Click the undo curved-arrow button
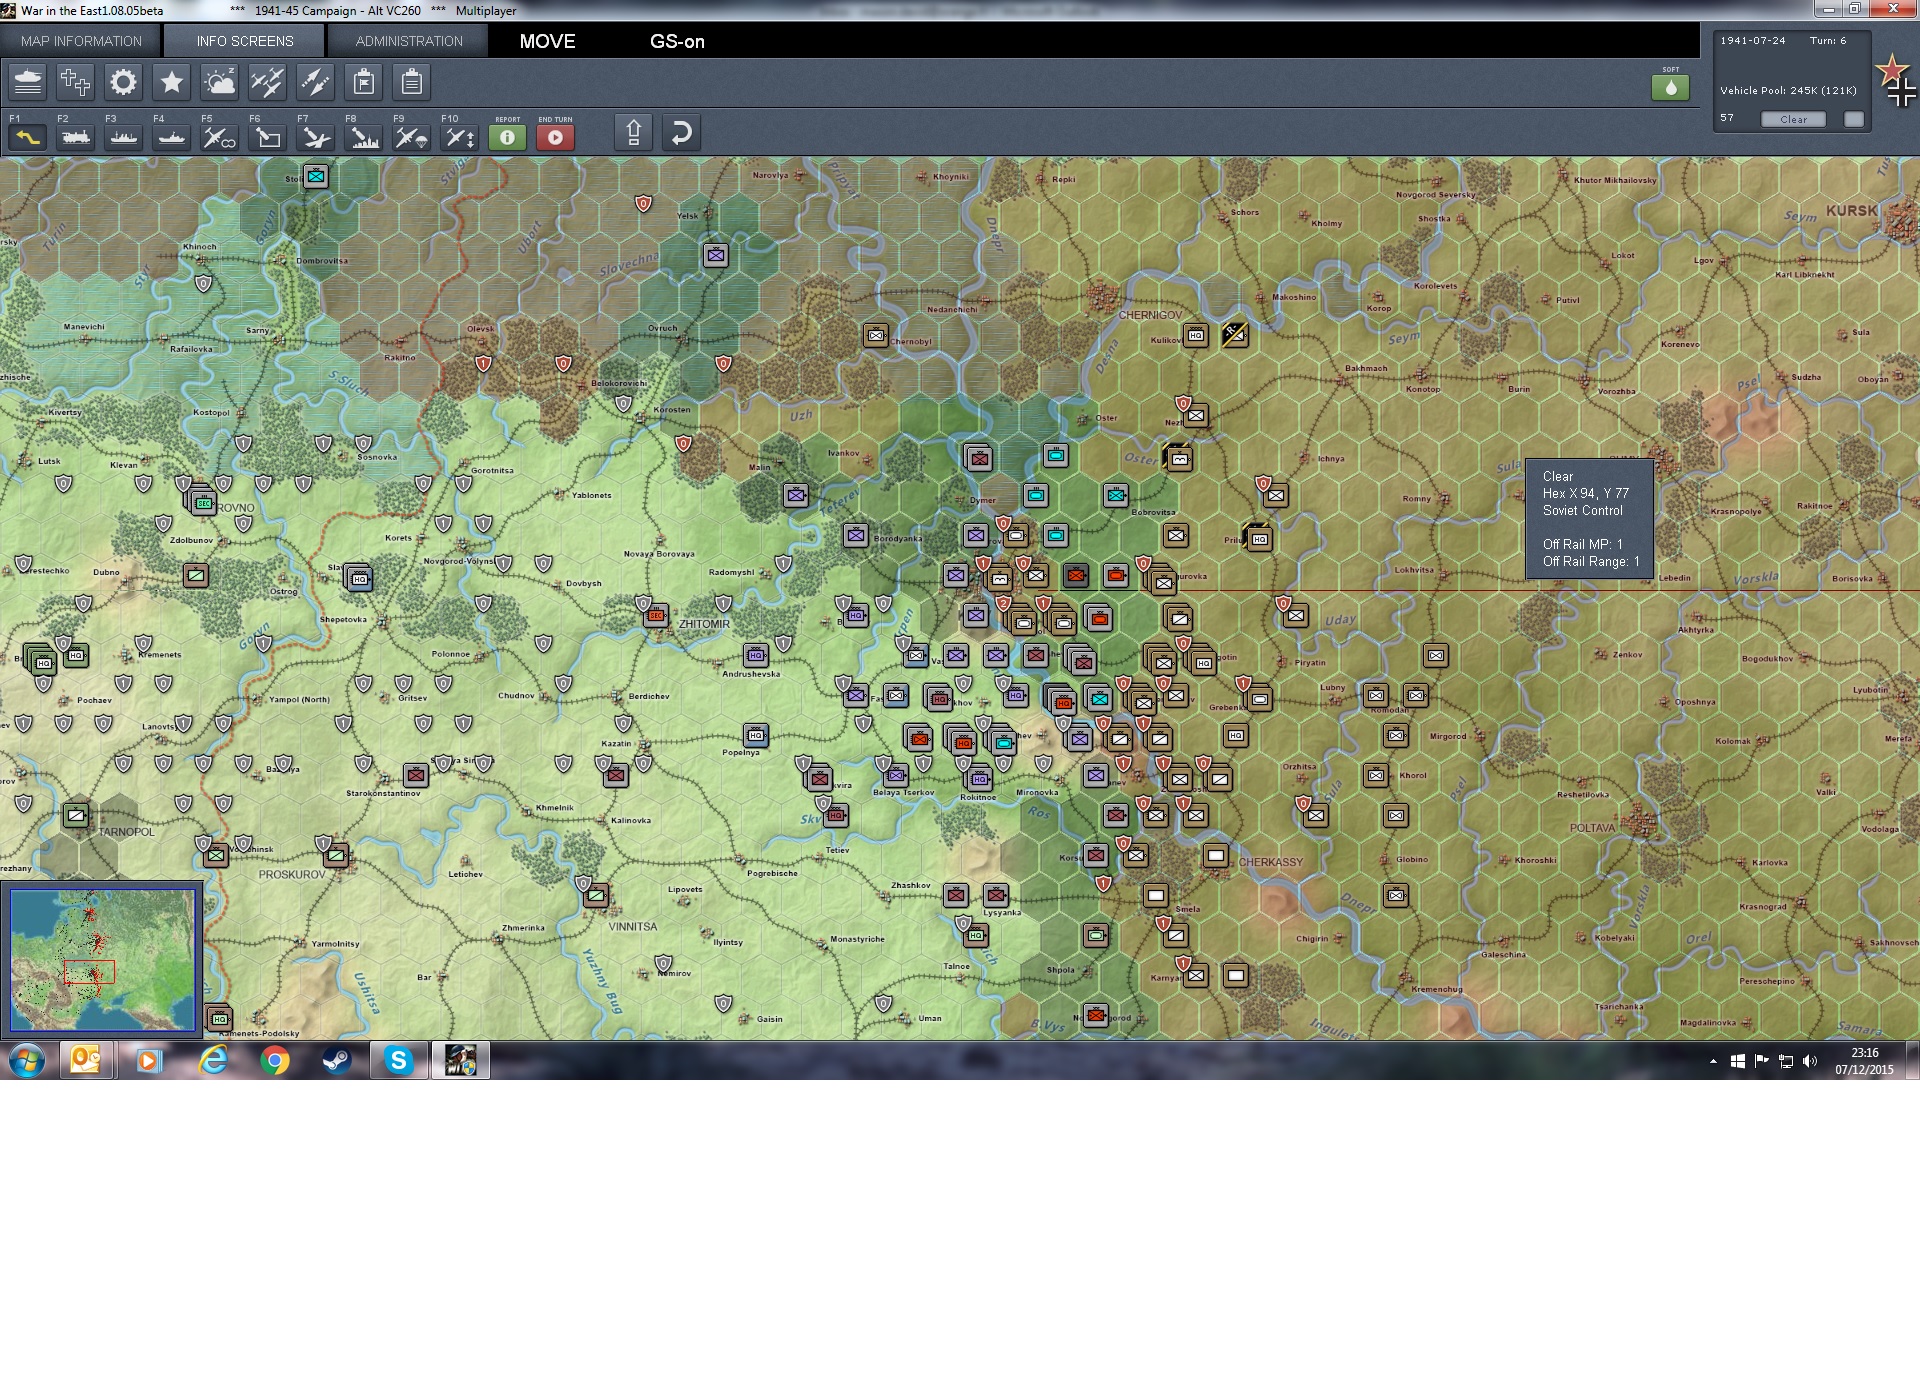This screenshot has height=1383, width=1920. tap(681, 133)
